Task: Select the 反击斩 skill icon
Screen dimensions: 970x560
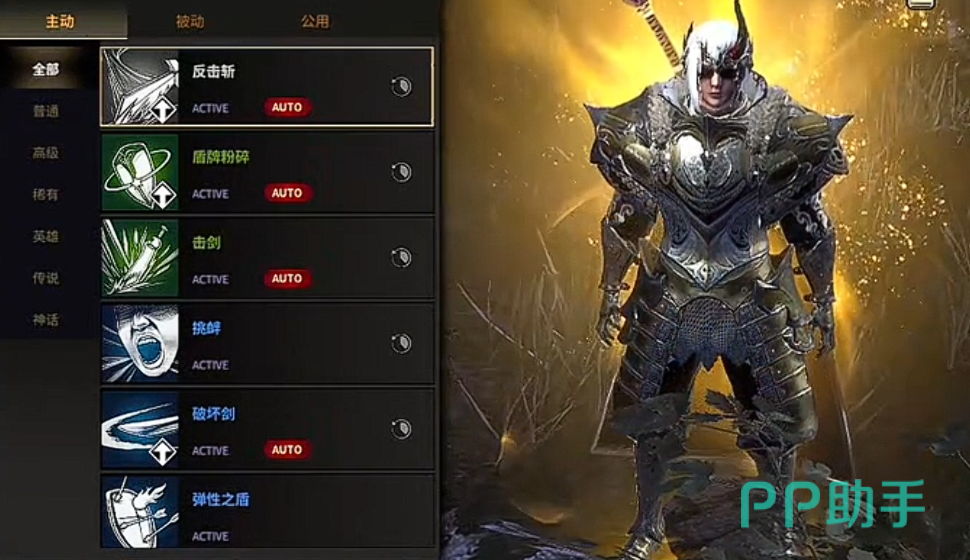Action: tap(140, 87)
